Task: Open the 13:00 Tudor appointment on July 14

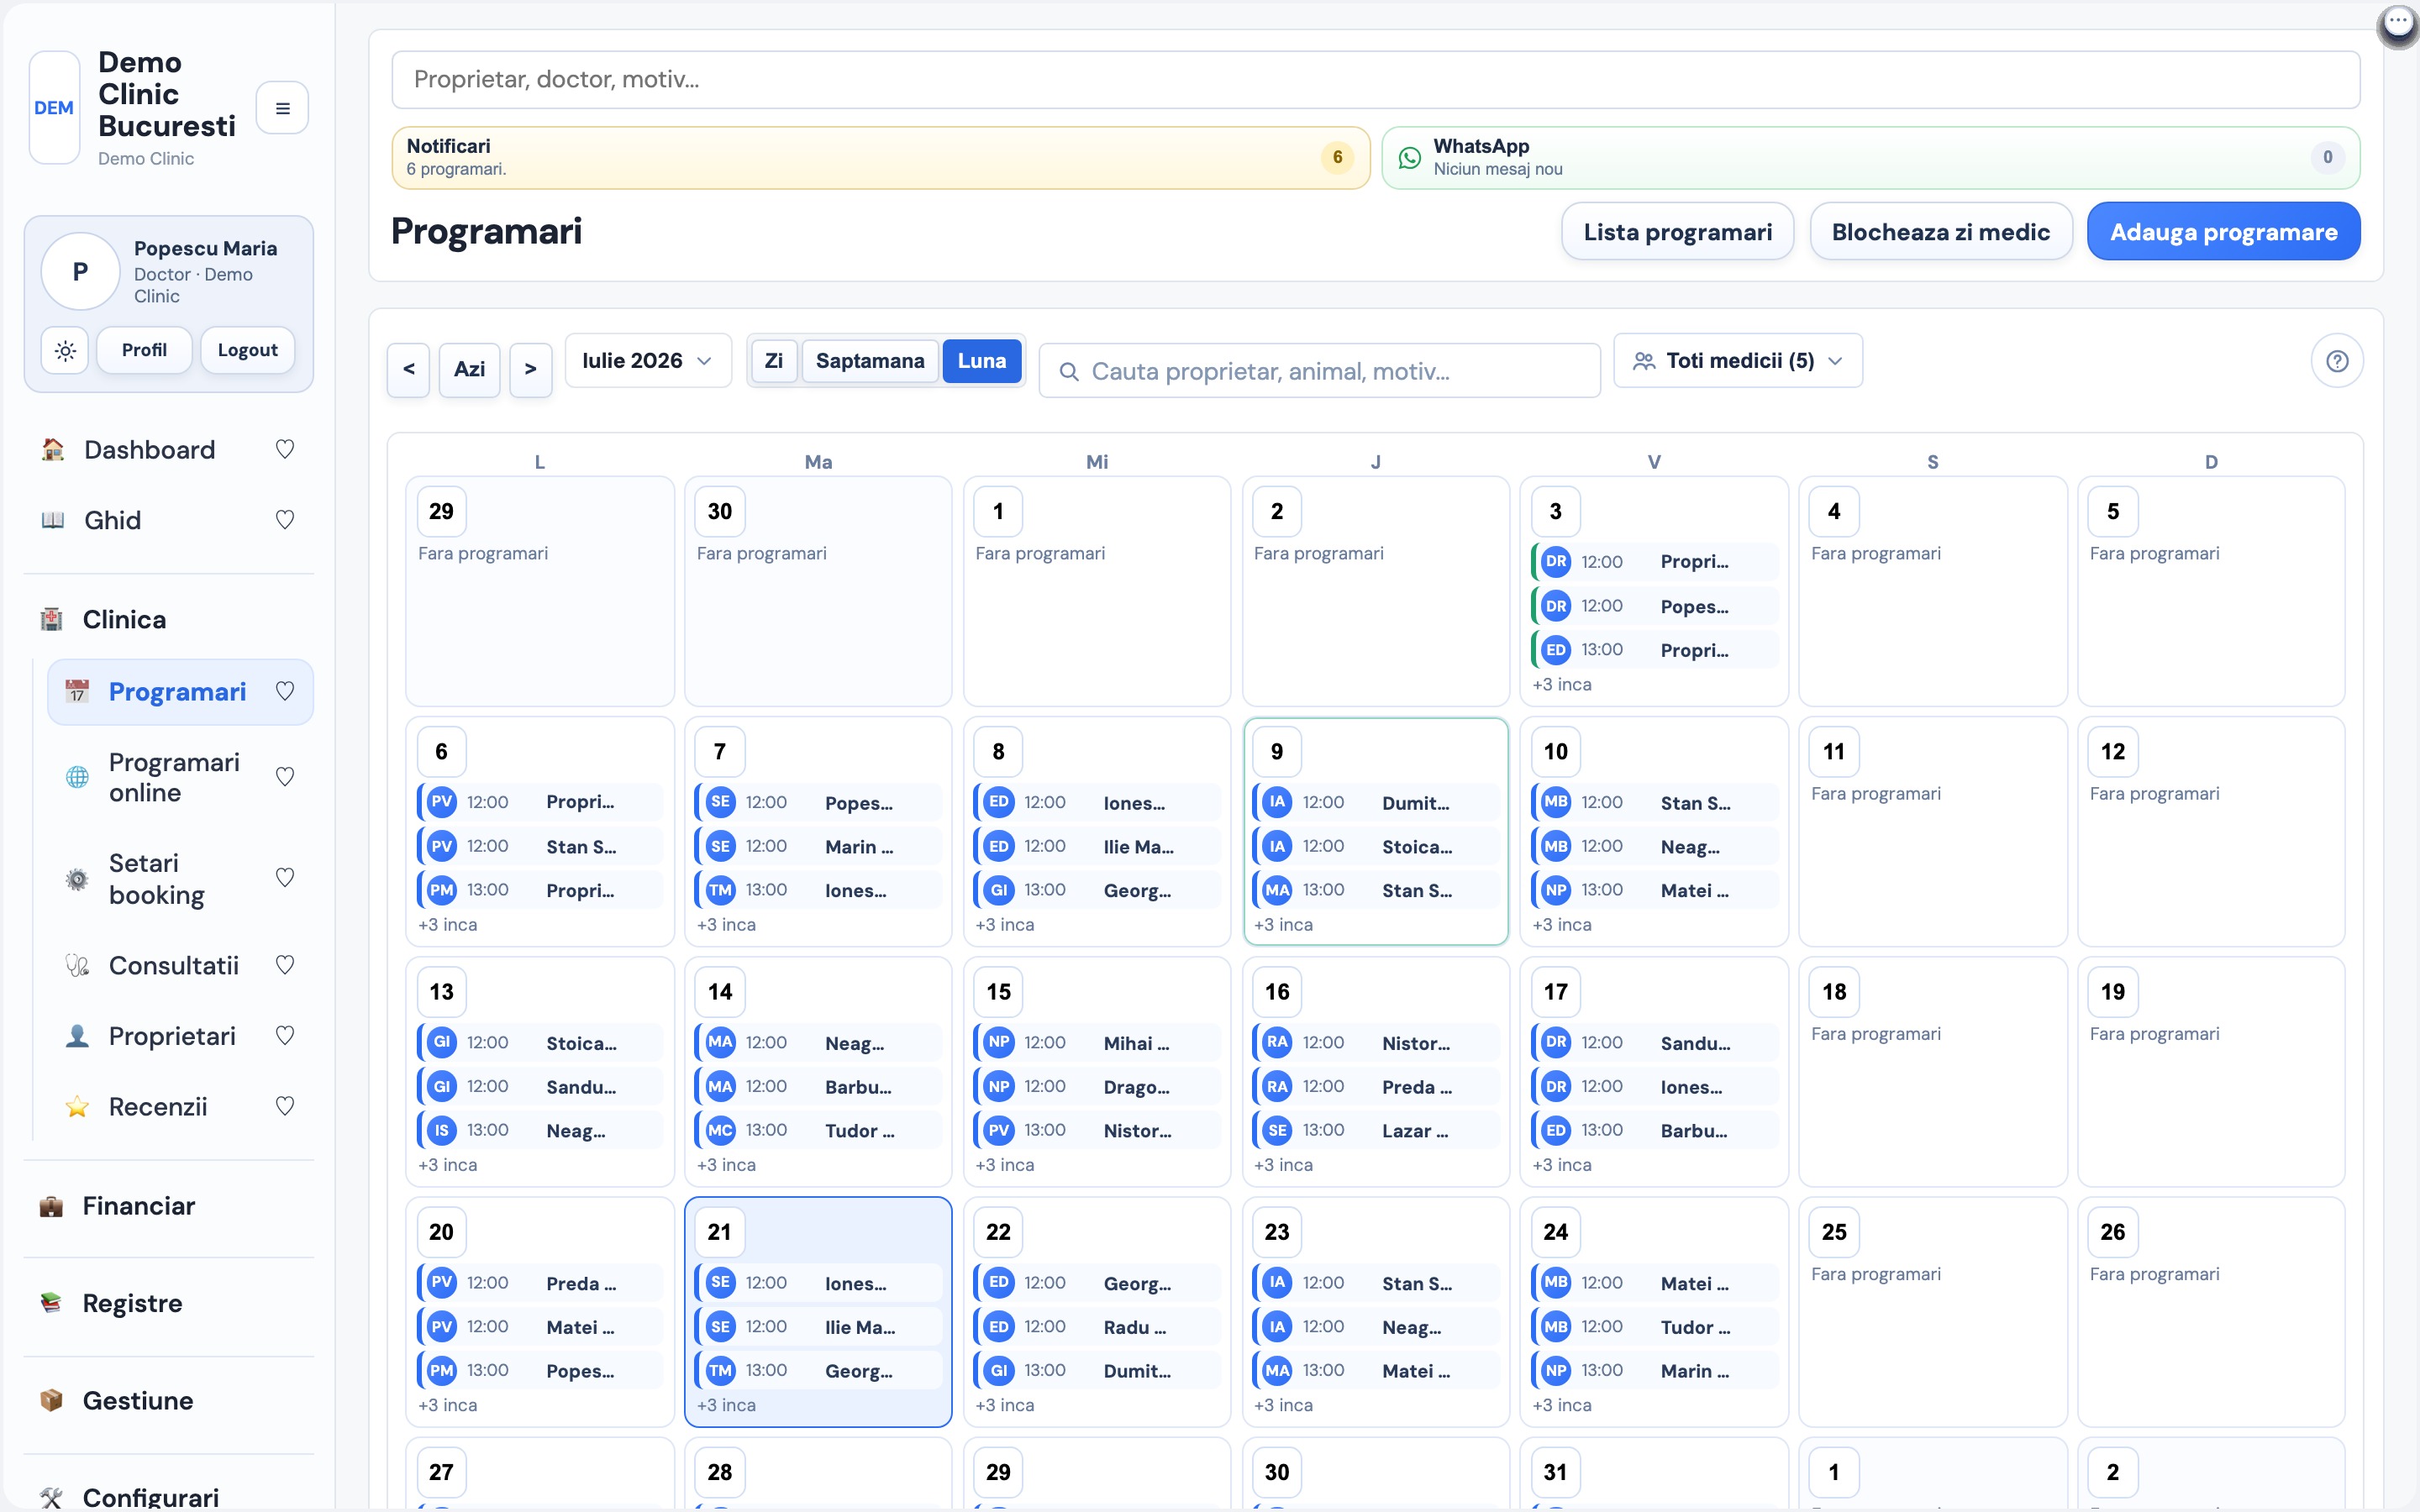Action: coord(818,1131)
